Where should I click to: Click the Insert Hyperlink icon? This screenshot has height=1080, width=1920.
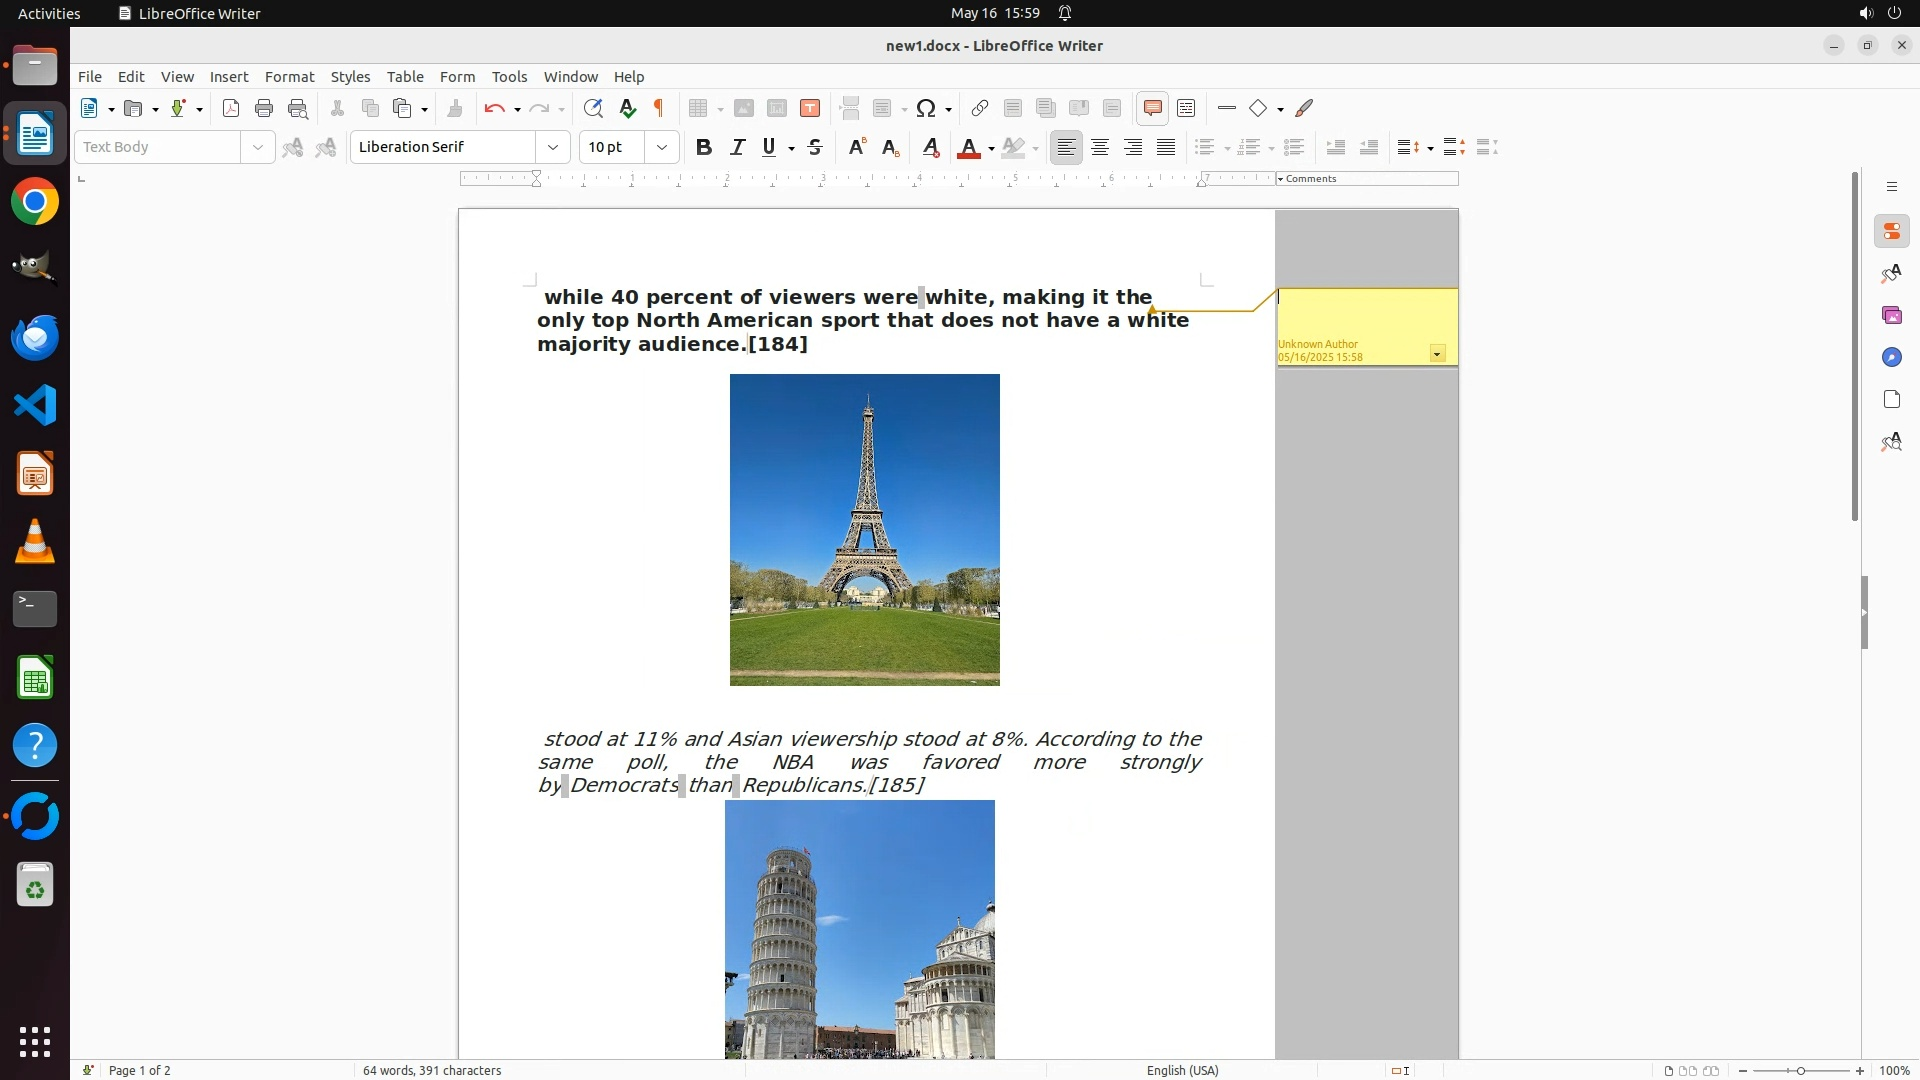(x=980, y=109)
